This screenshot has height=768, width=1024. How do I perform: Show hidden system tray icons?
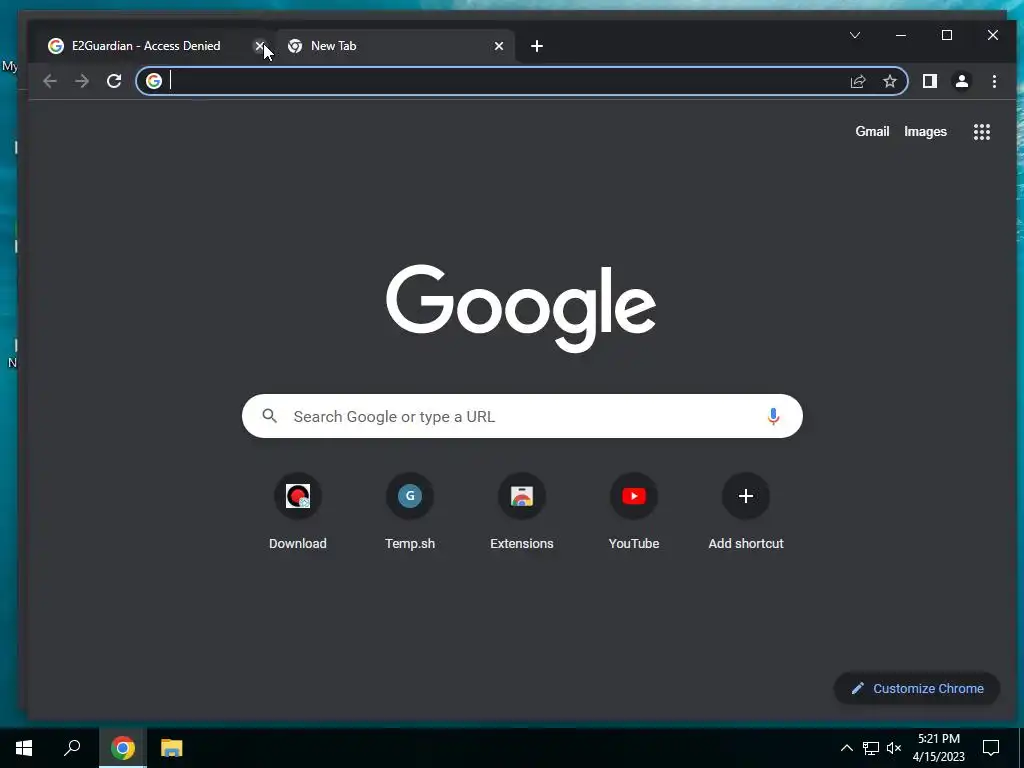[x=846, y=748]
